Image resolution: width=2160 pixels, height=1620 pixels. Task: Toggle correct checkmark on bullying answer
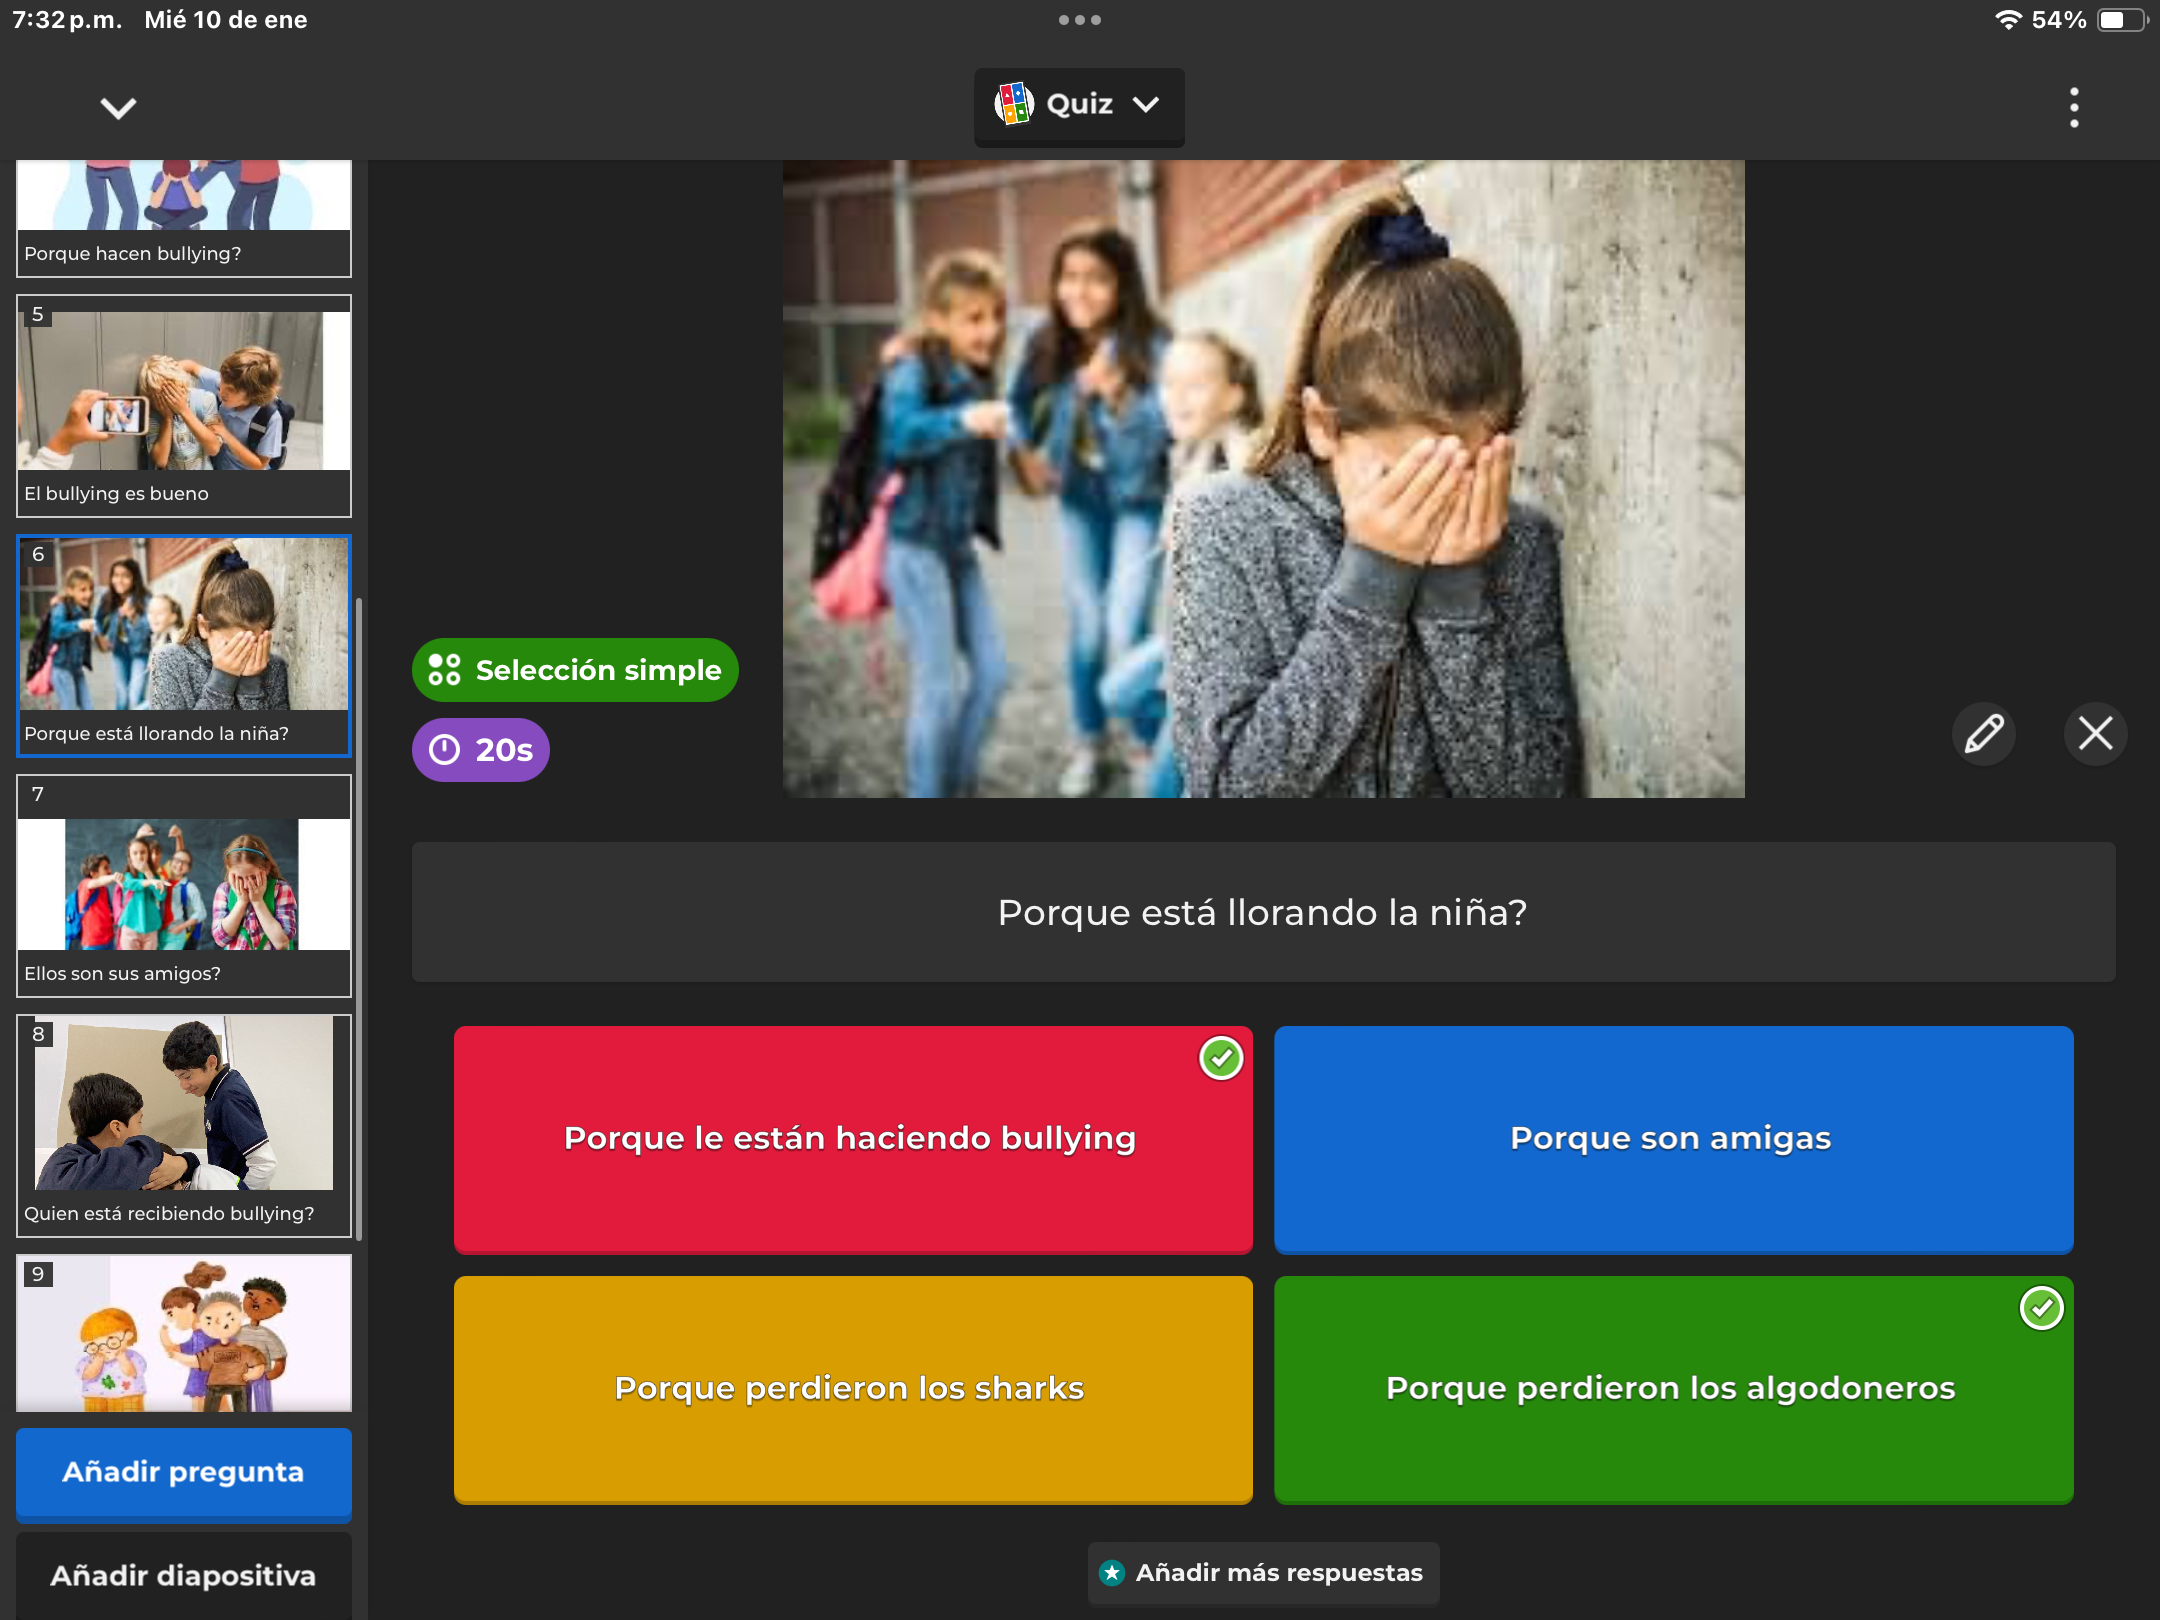coord(1220,1058)
